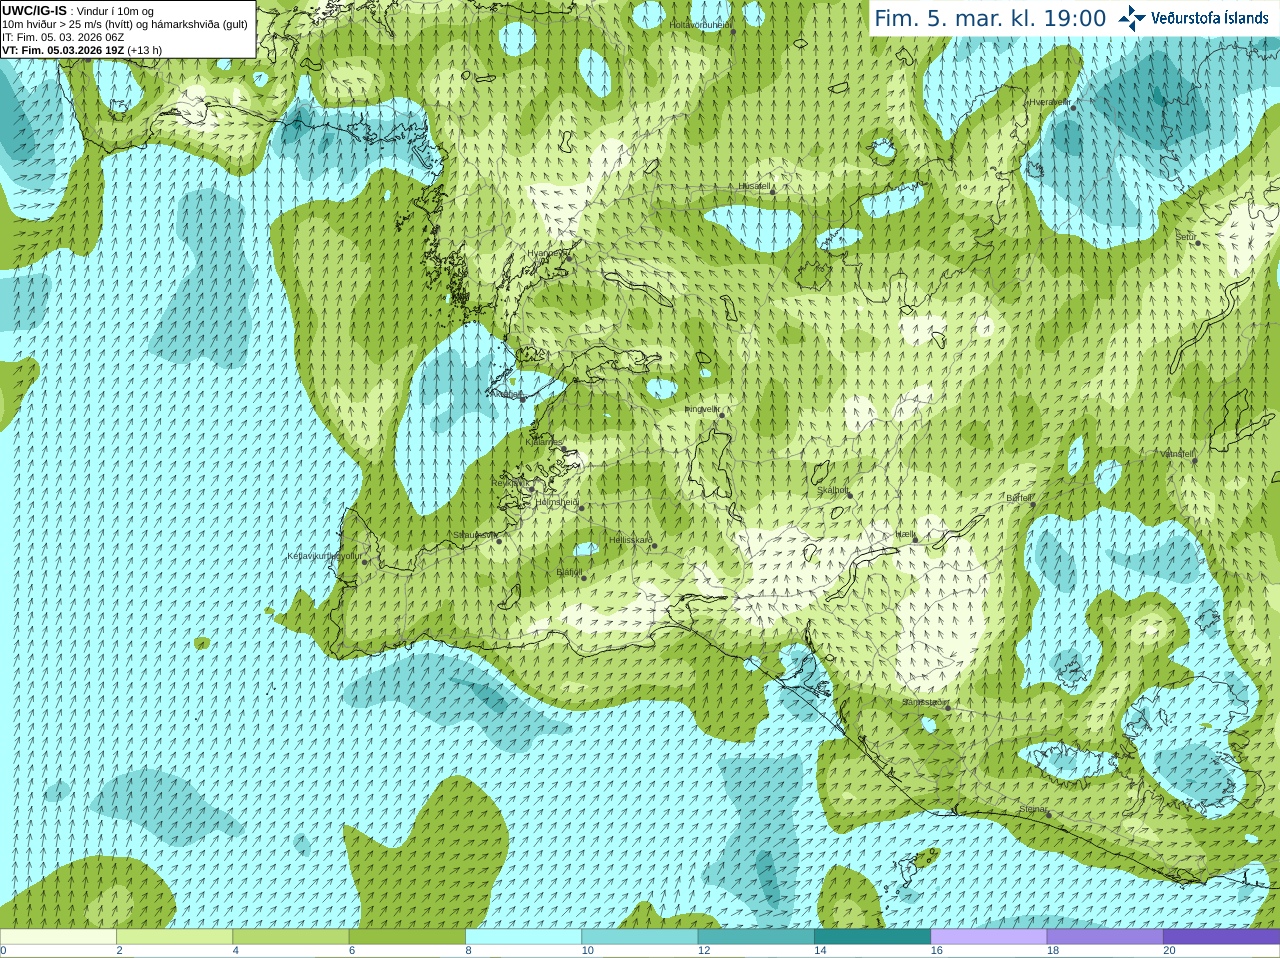
Task: Select the Hólmsheiði station label
Action: [558, 502]
